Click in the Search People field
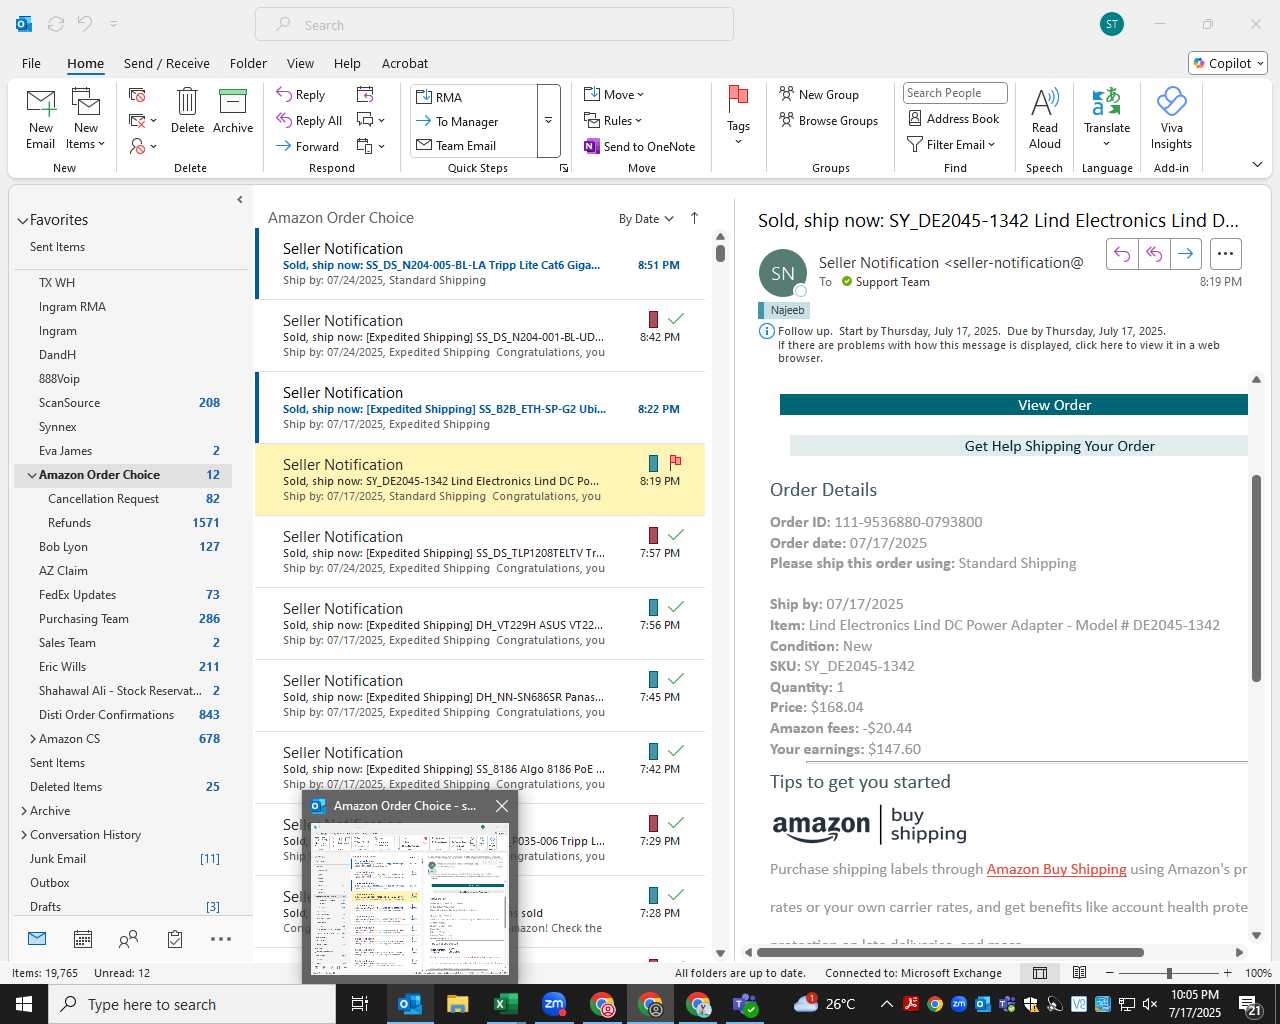The height and width of the screenshot is (1024, 1280). [955, 93]
